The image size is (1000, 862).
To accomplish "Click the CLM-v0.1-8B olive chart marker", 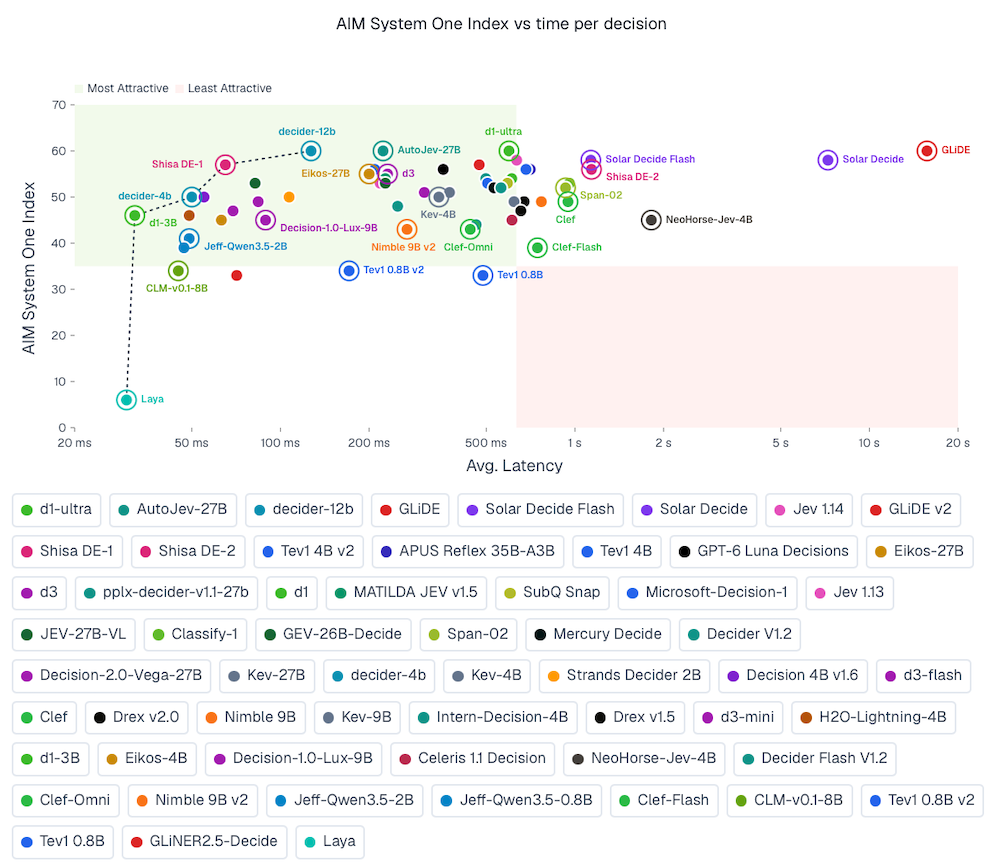I will 178,271.
